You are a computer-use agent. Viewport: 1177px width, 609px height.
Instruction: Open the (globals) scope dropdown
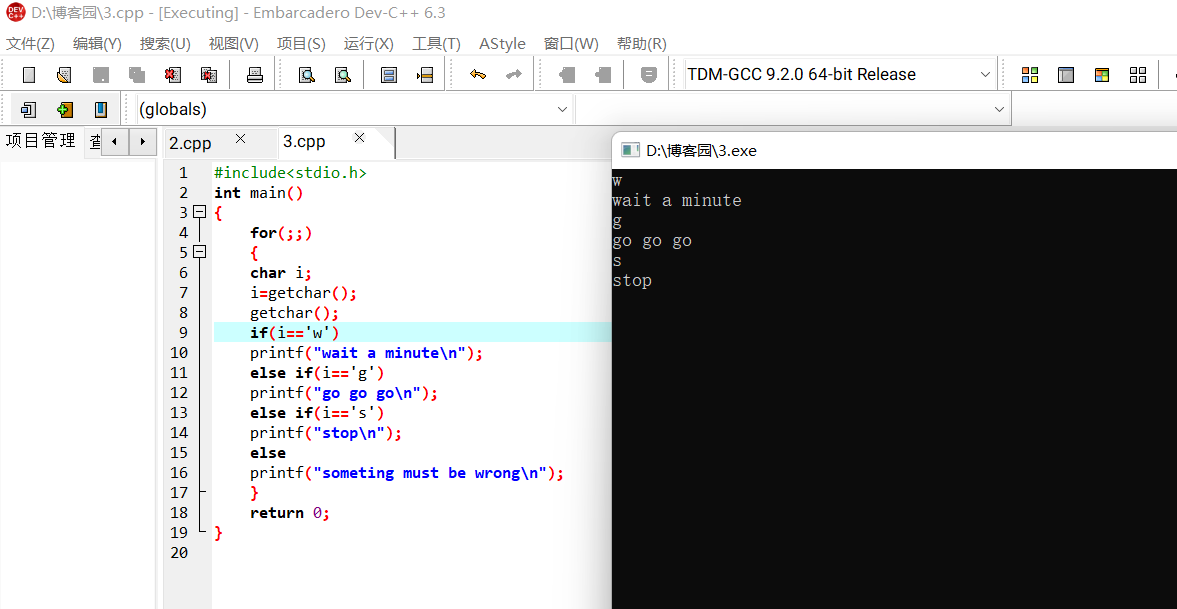coord(562,110)
